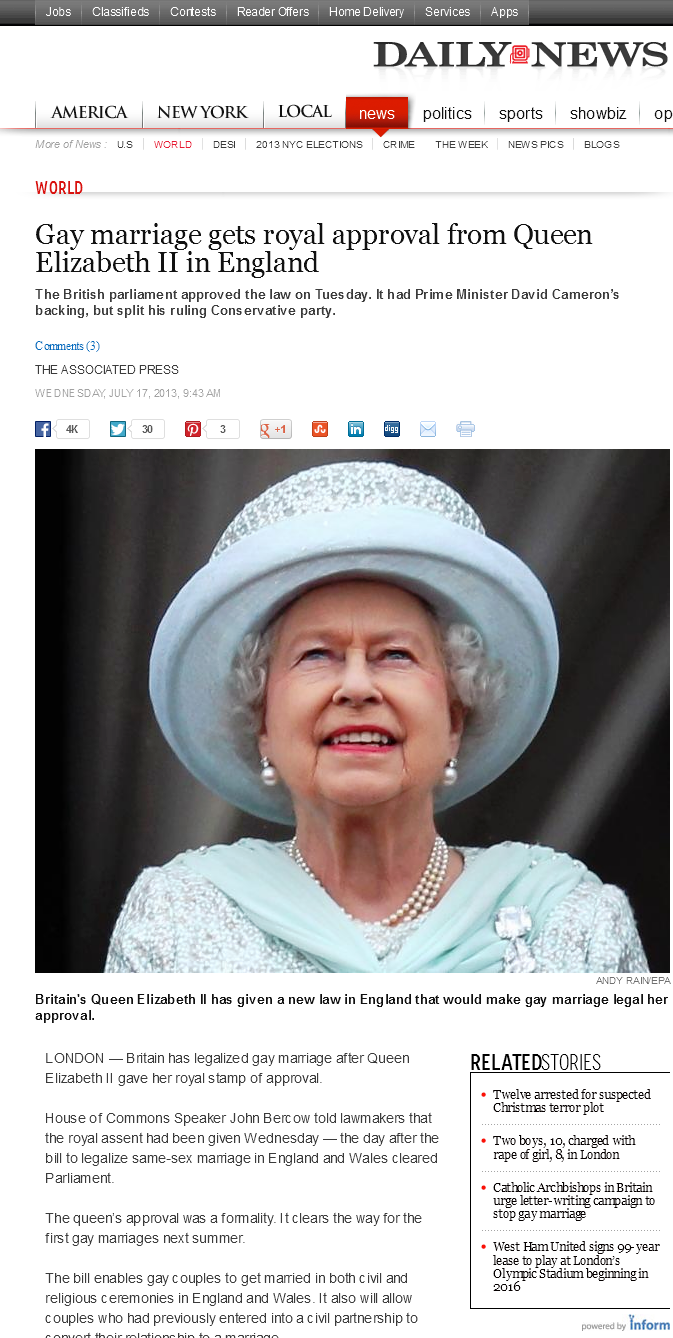Image resolution: width=673 pixels, height=1338 pixels.
Task: Open the politics tab
Action: pos(447,114)
